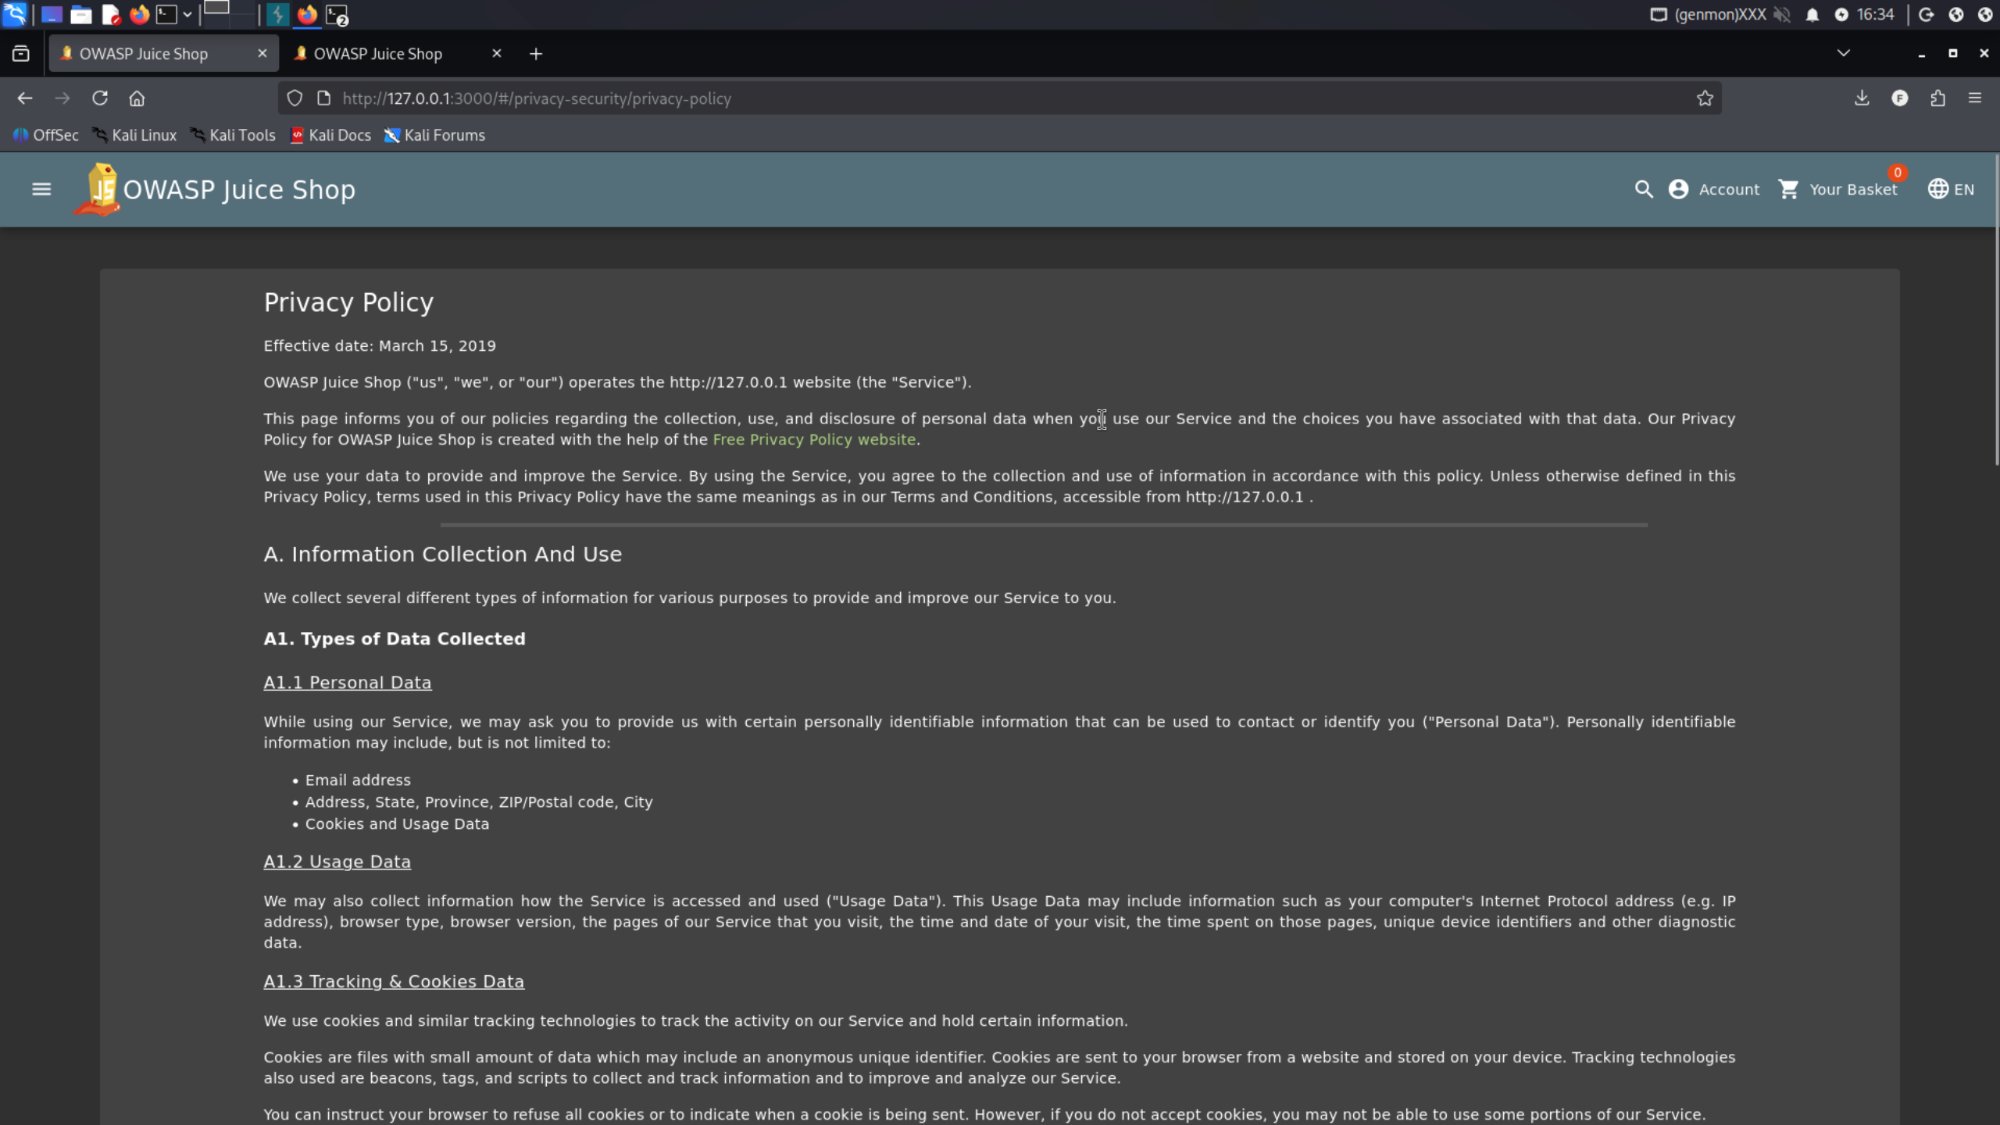Viewport: 2000px width, 1125px height.
Task: Open the Kali Docs bookmark
Action: 330,135
